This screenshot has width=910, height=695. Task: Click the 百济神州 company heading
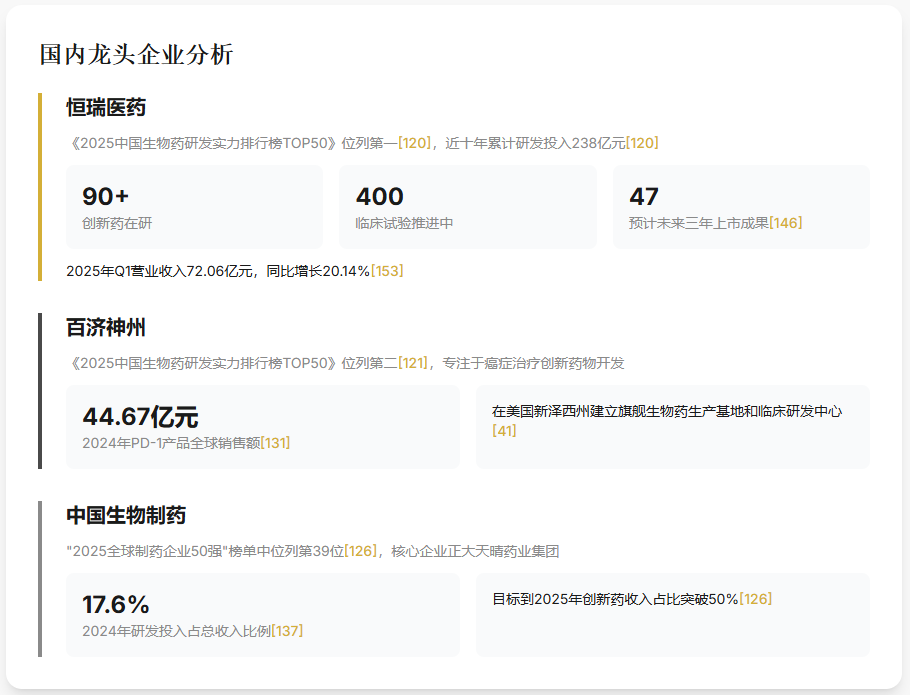(x=106, y=328)
